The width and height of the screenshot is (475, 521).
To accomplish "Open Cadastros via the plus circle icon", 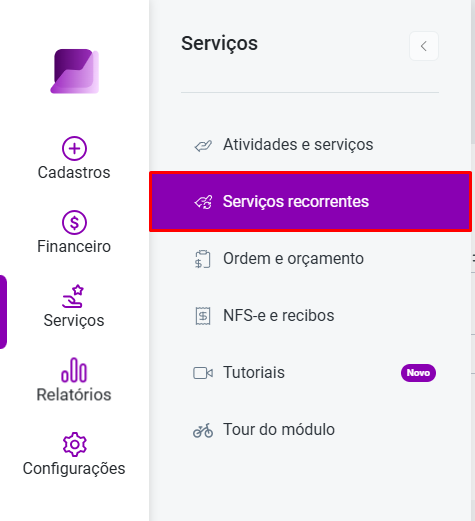I will click(x=74, y=148).
